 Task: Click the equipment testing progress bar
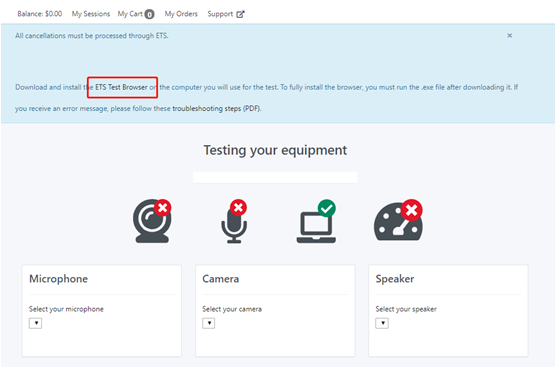tap(275, 177)
